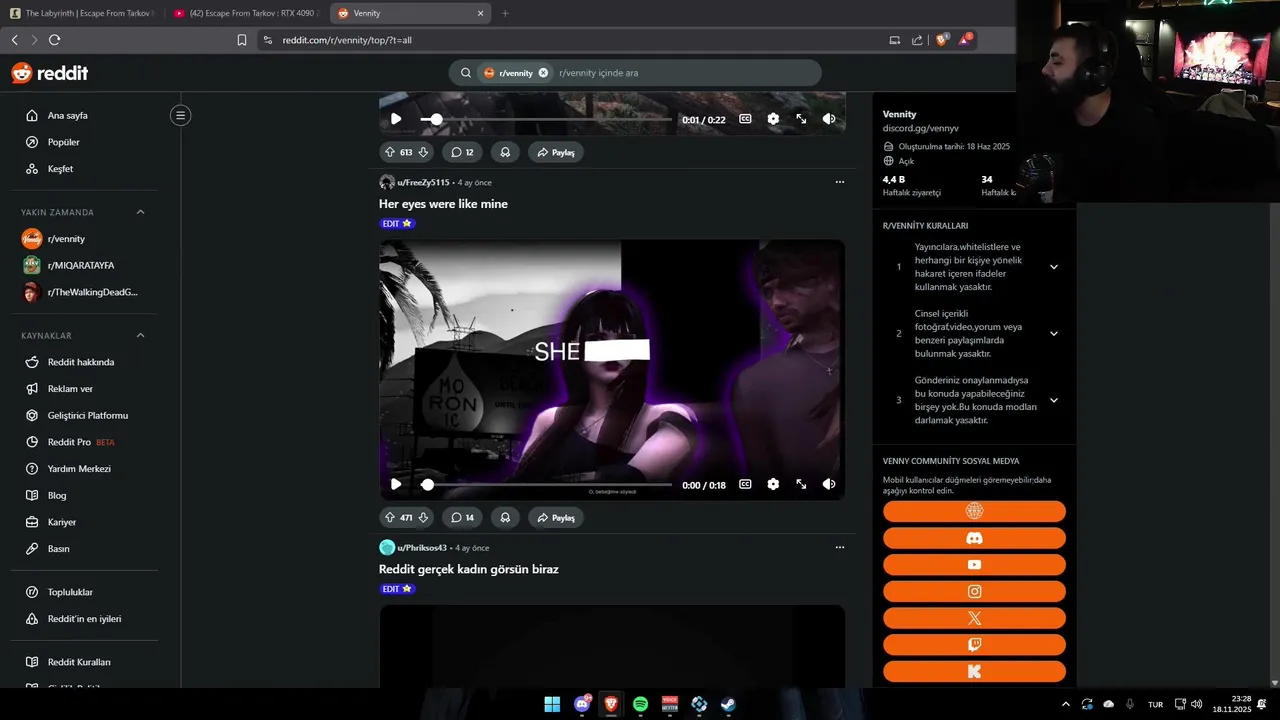The height and width of the screenshot is (720, 1280).
Task: Open the Twitch social media button
Action: pyautogui.click(x=974, y=645)
